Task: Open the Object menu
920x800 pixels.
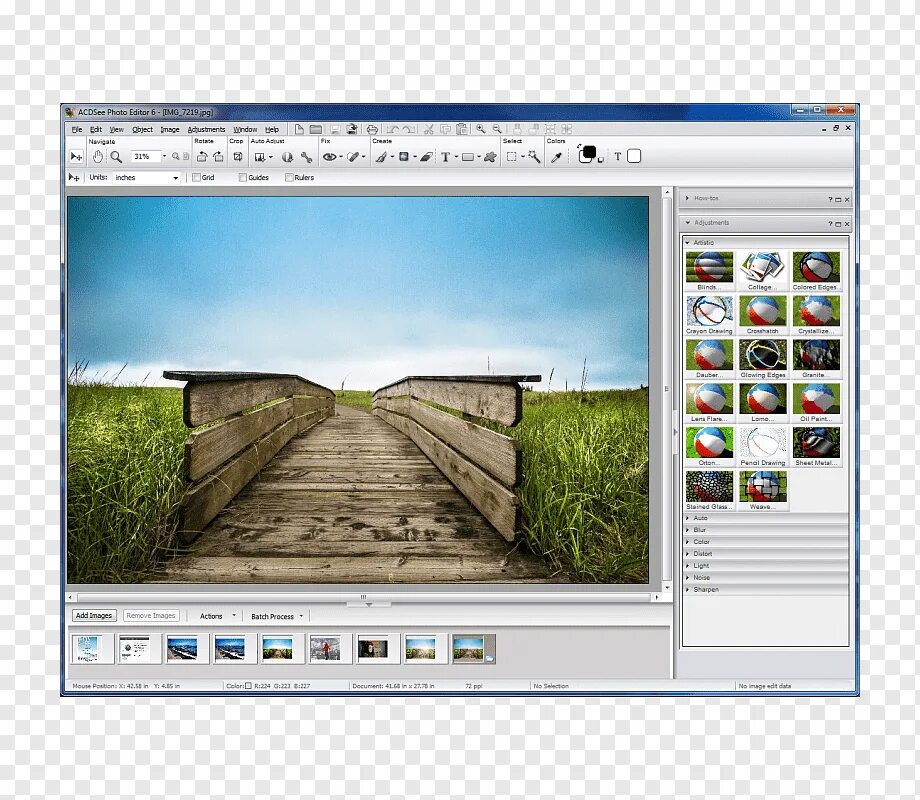Action: (142, 129)
